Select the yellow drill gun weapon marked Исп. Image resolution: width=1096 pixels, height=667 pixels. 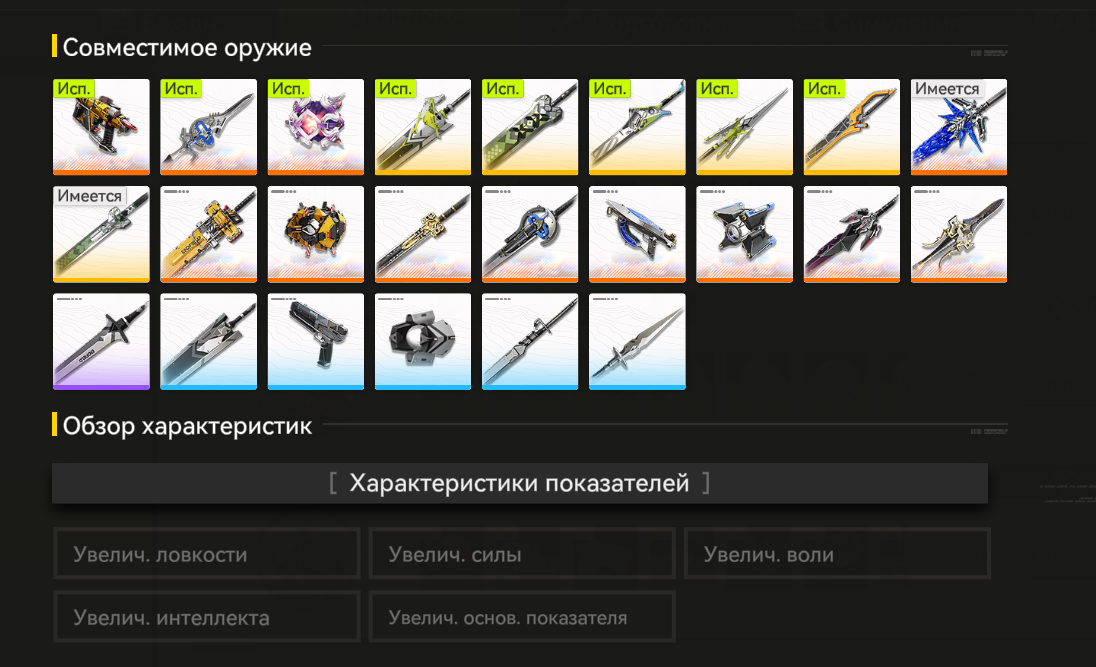[101, 127]
